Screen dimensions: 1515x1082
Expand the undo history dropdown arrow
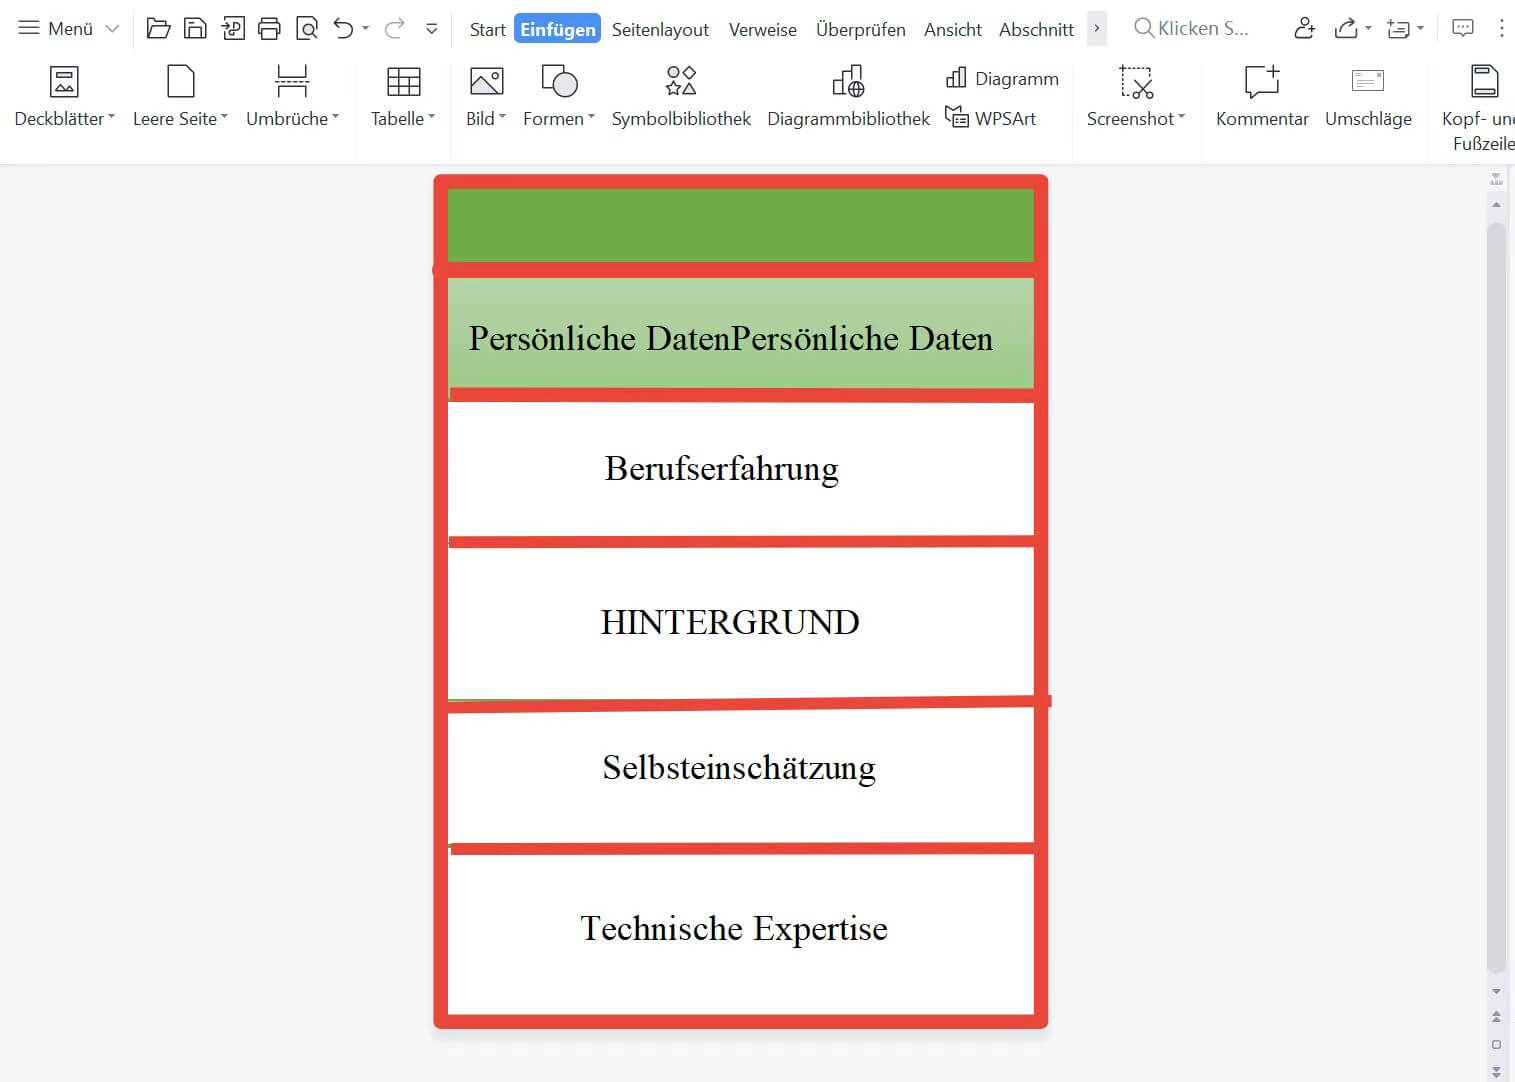point(365,29)
